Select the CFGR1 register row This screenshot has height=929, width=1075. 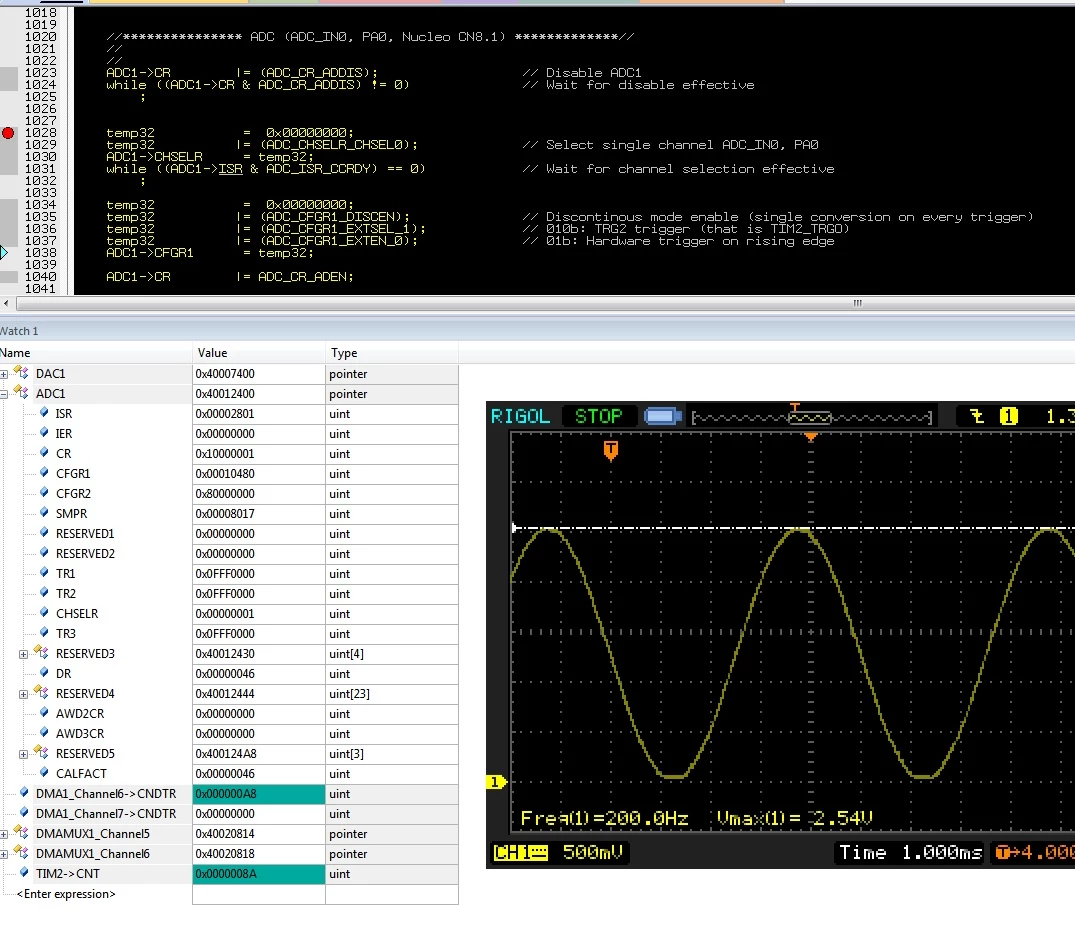(229, 473)
